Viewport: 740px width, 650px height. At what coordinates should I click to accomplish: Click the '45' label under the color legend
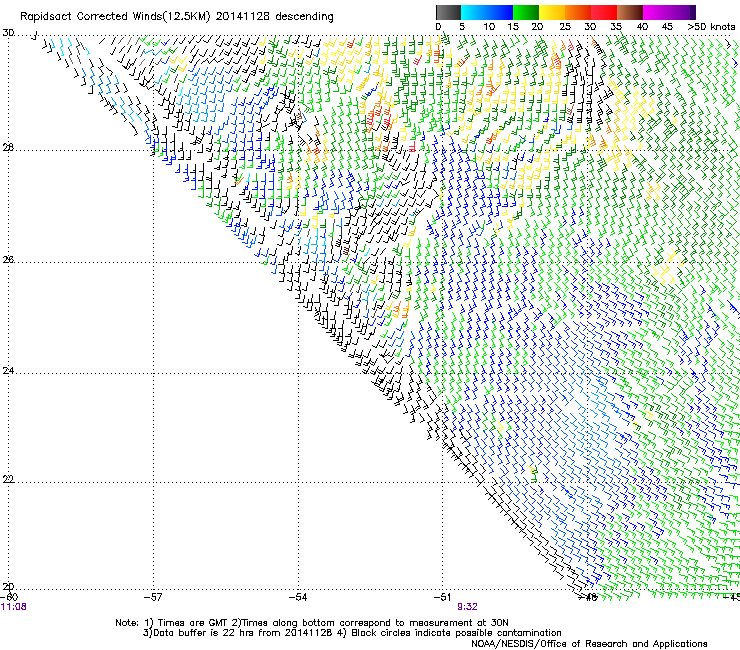pos(667,26)
